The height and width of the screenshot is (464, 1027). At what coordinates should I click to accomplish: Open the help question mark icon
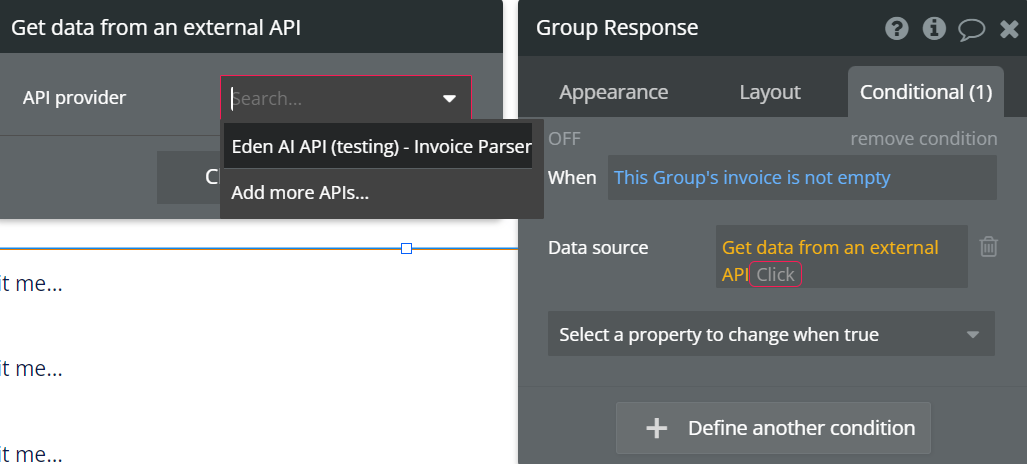[897, 28]
